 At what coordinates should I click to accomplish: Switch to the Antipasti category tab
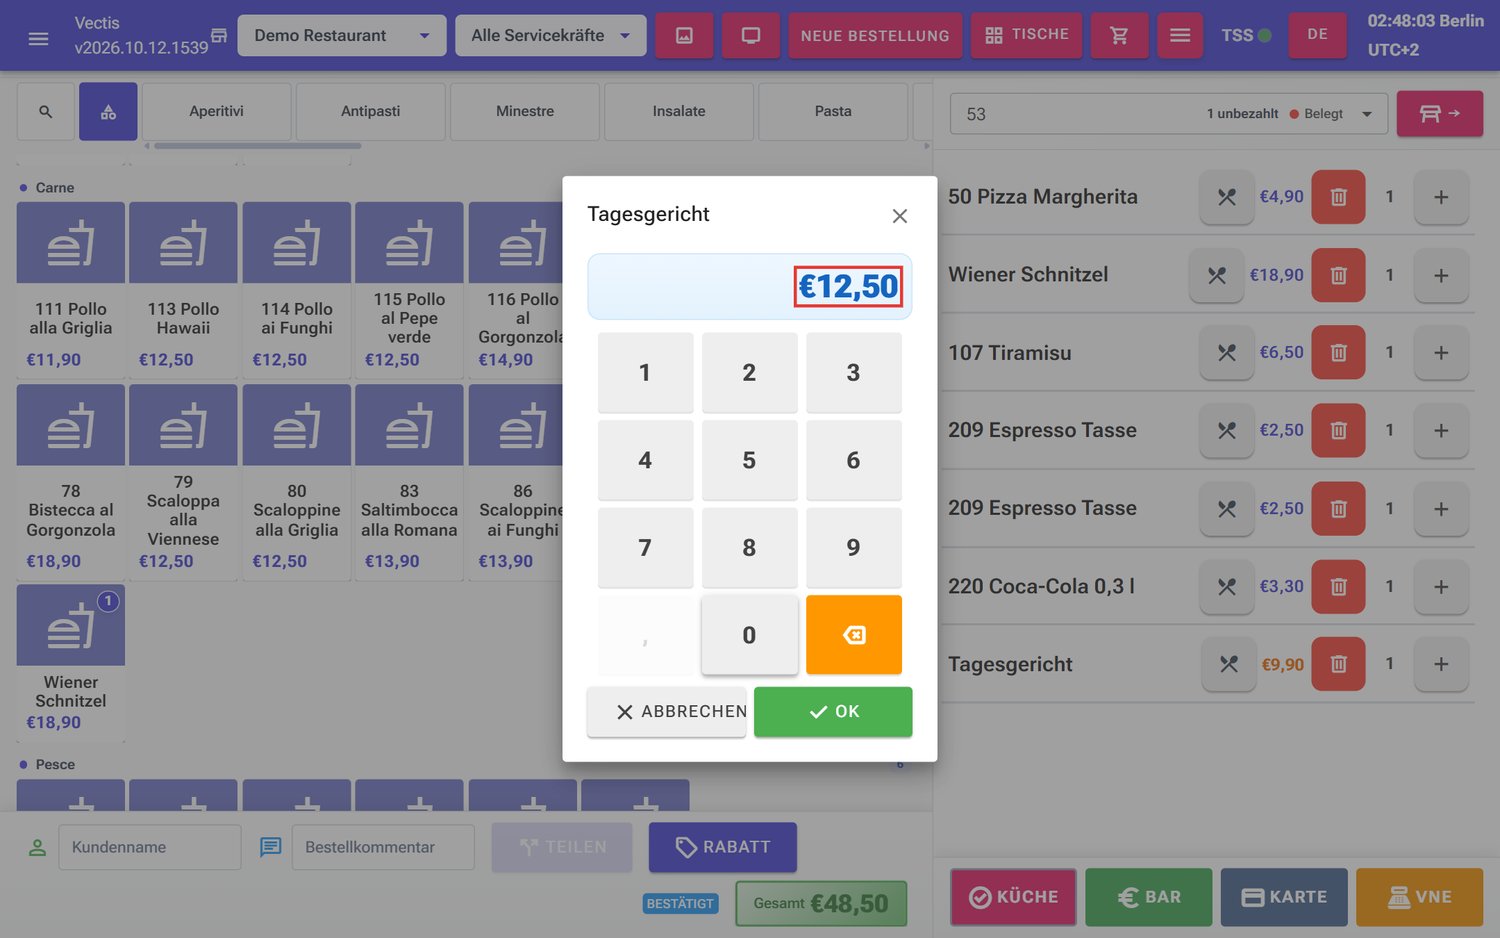[x=371, y=111]
